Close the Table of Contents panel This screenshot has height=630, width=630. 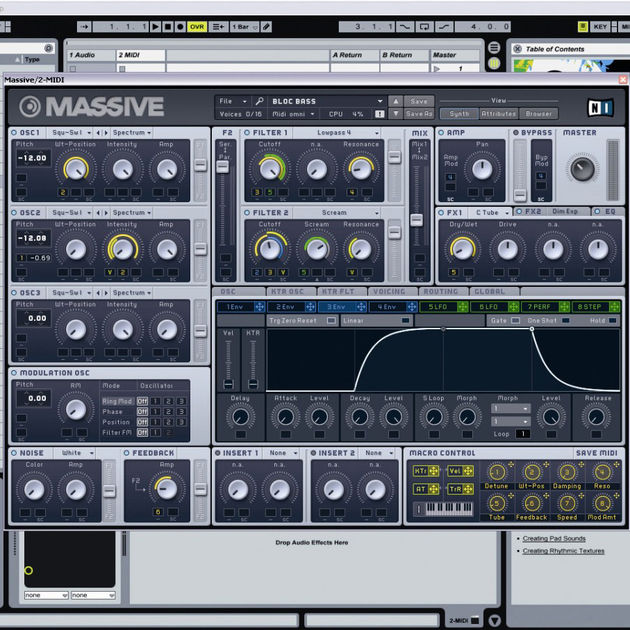tap(518, 49)
